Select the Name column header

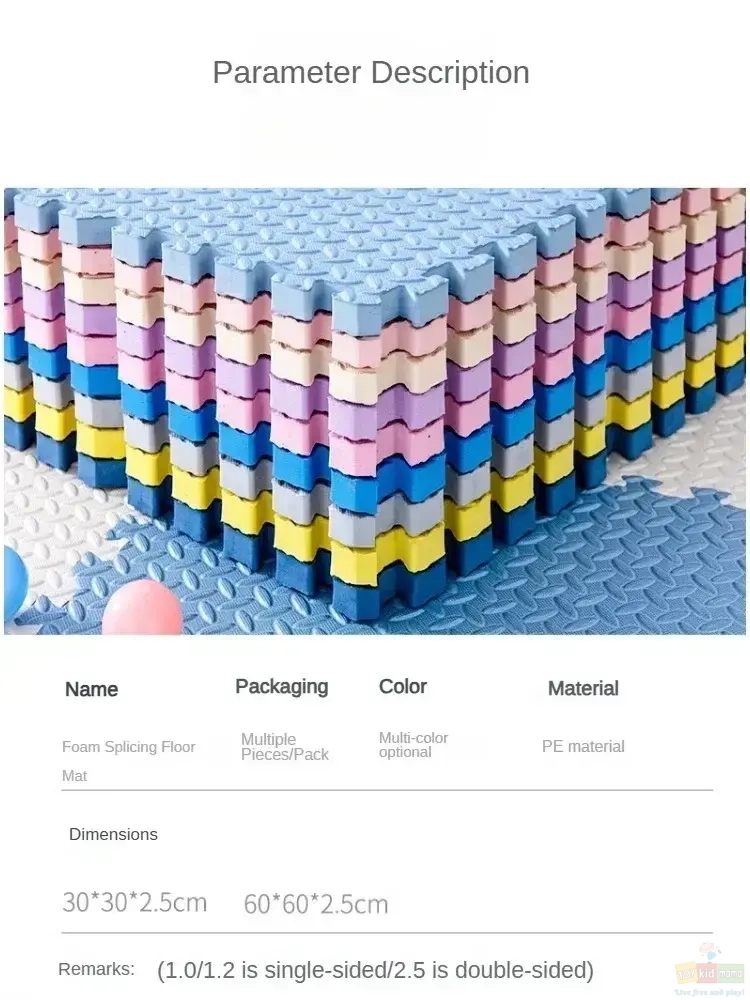pos(91,689)
